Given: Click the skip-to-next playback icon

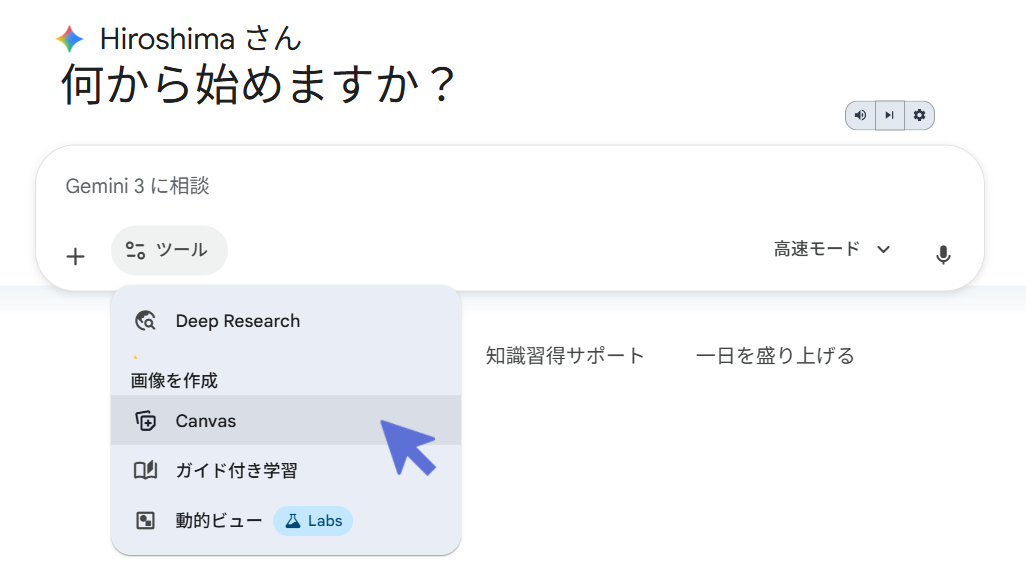Looking at the screenshot, I should click(x=889, y=115).
